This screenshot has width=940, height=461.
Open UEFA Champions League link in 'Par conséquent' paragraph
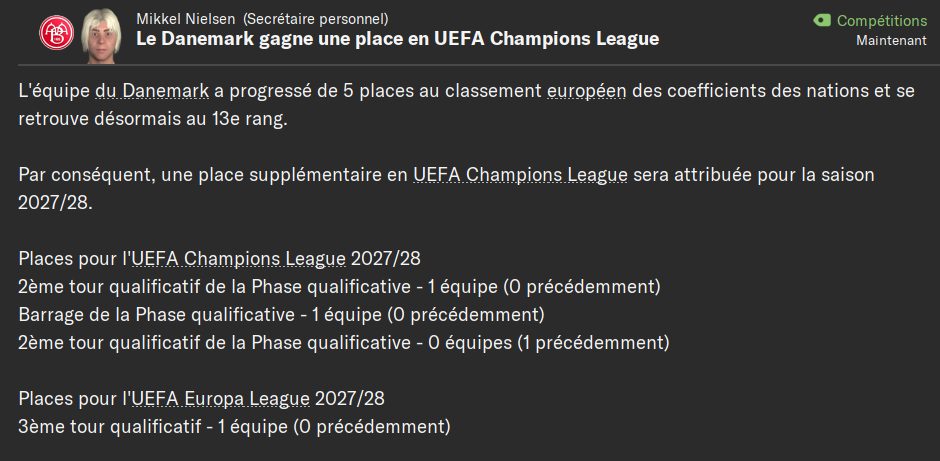tap(520, 175)
